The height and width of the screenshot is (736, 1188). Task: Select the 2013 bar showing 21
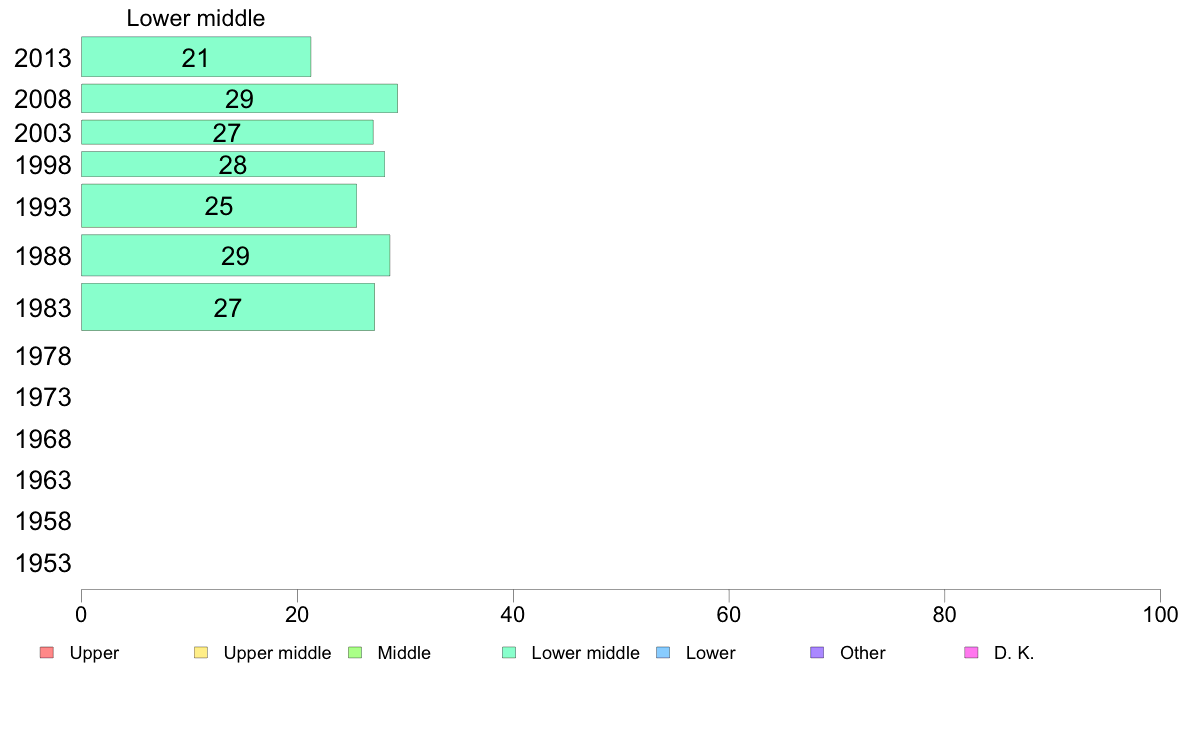(x=195, y=57)
